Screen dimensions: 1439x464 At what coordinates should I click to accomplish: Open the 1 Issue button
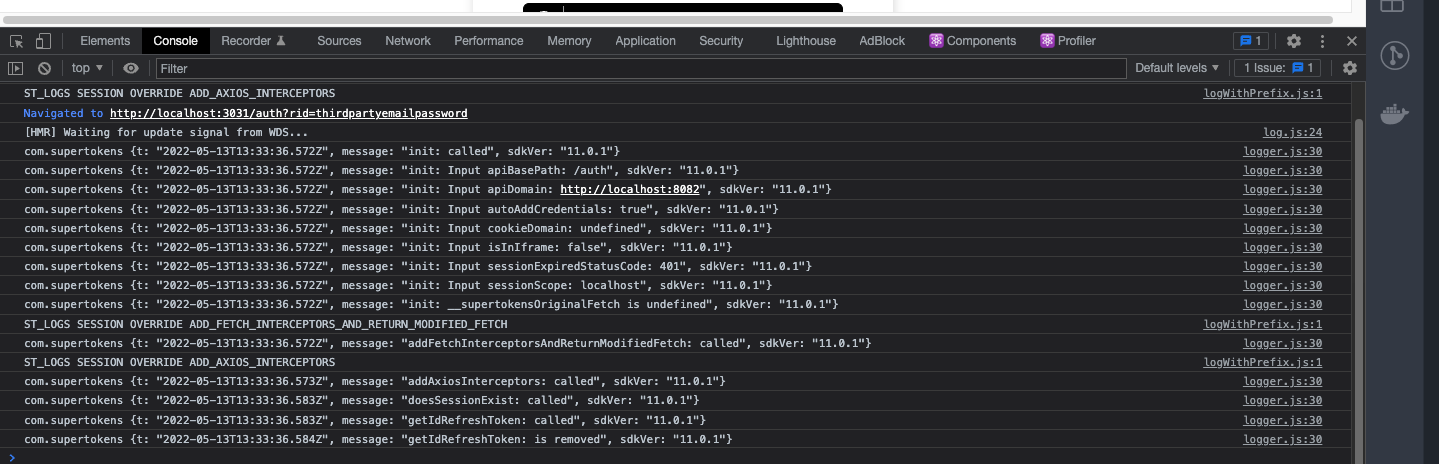1277,68
